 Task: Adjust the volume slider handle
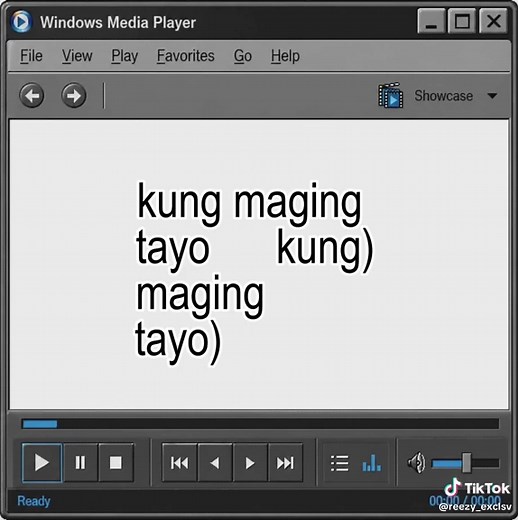click(x=467, y=463)
